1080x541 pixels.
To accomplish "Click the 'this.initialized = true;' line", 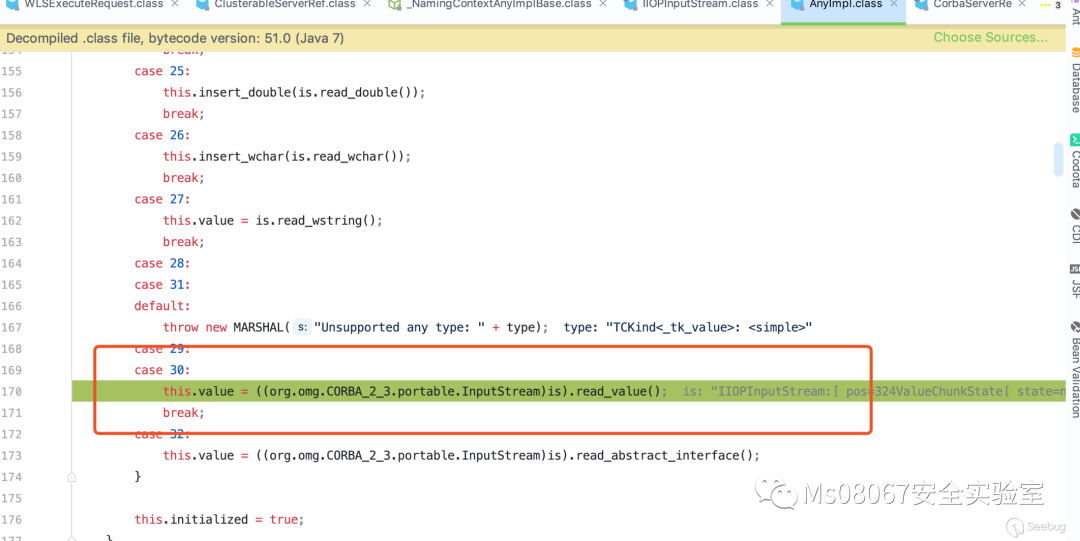I will 218,519.
